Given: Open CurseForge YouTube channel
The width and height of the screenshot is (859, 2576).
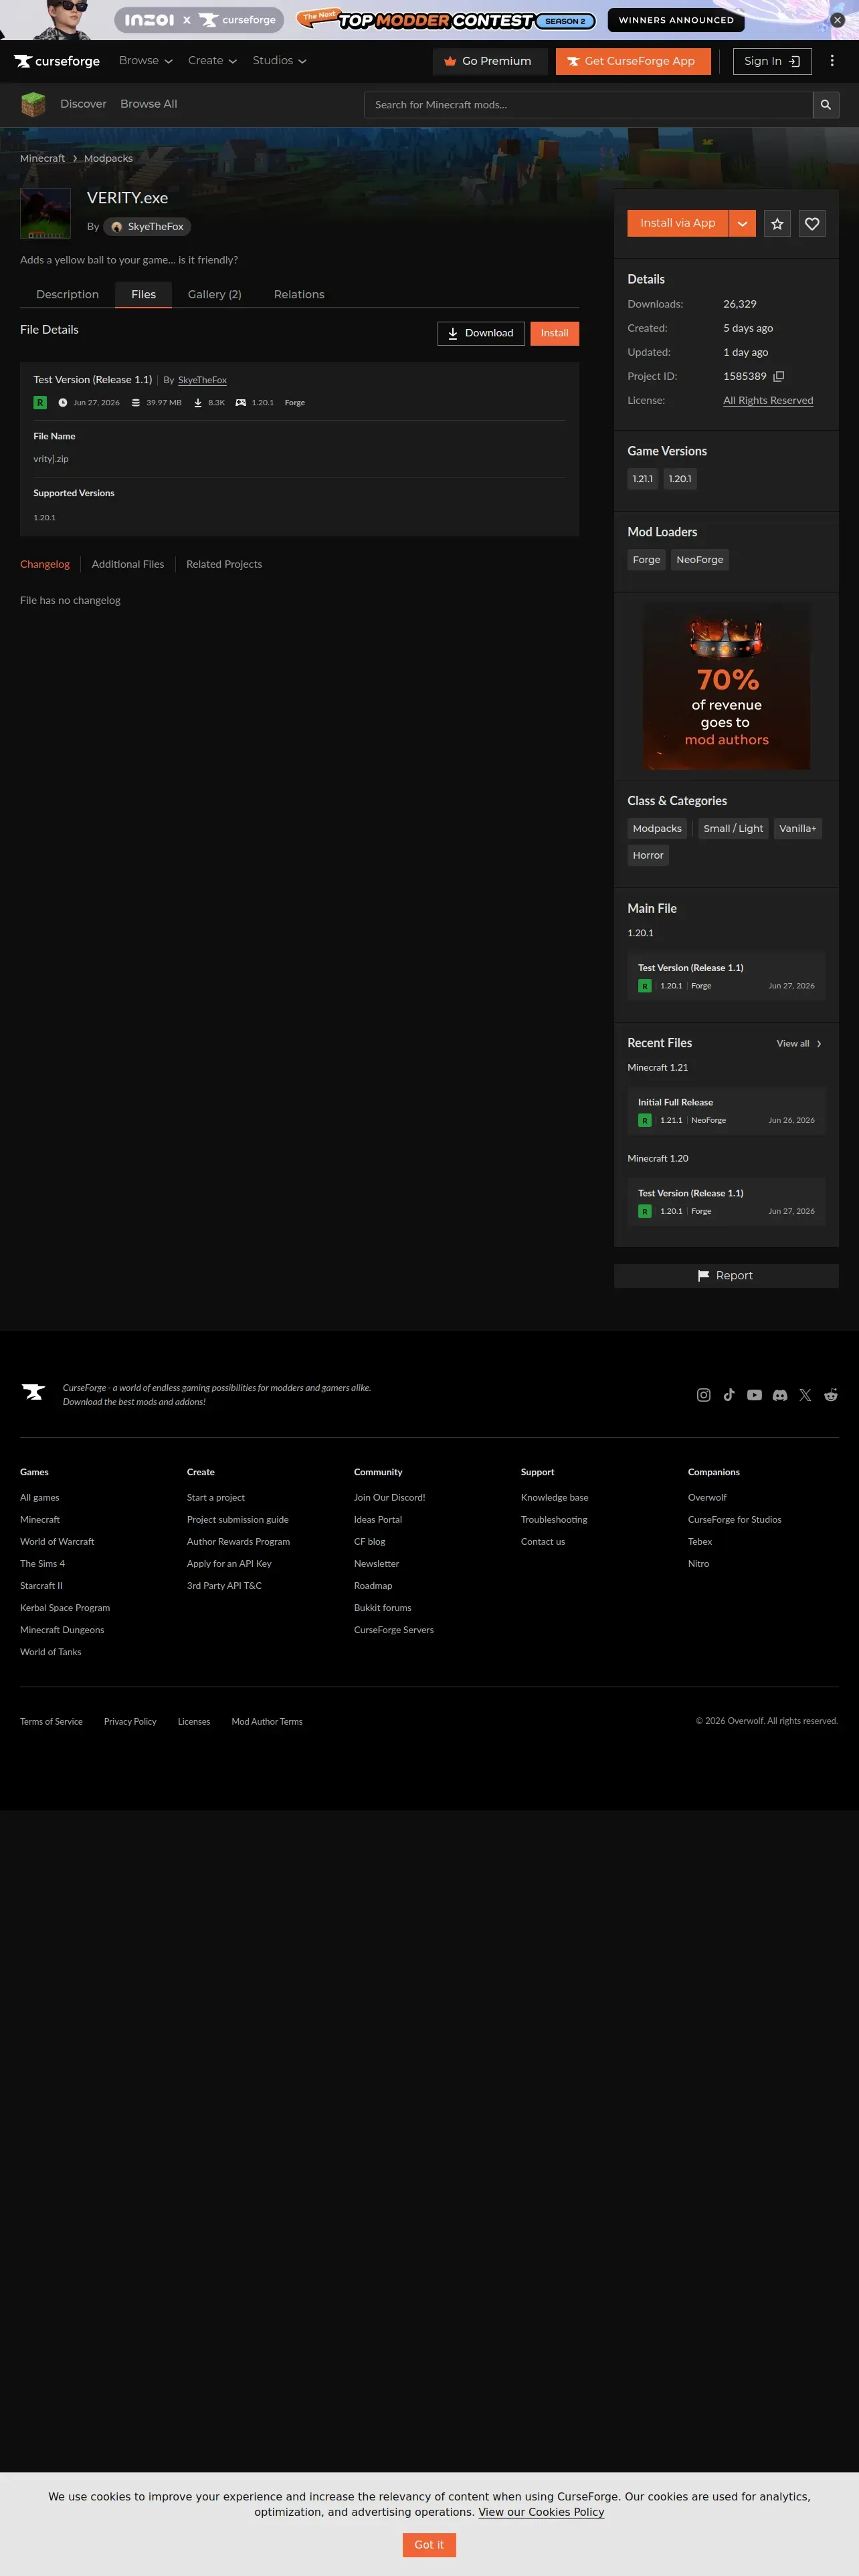Looking at the screenshot, I should click(x=754, y=1395).
